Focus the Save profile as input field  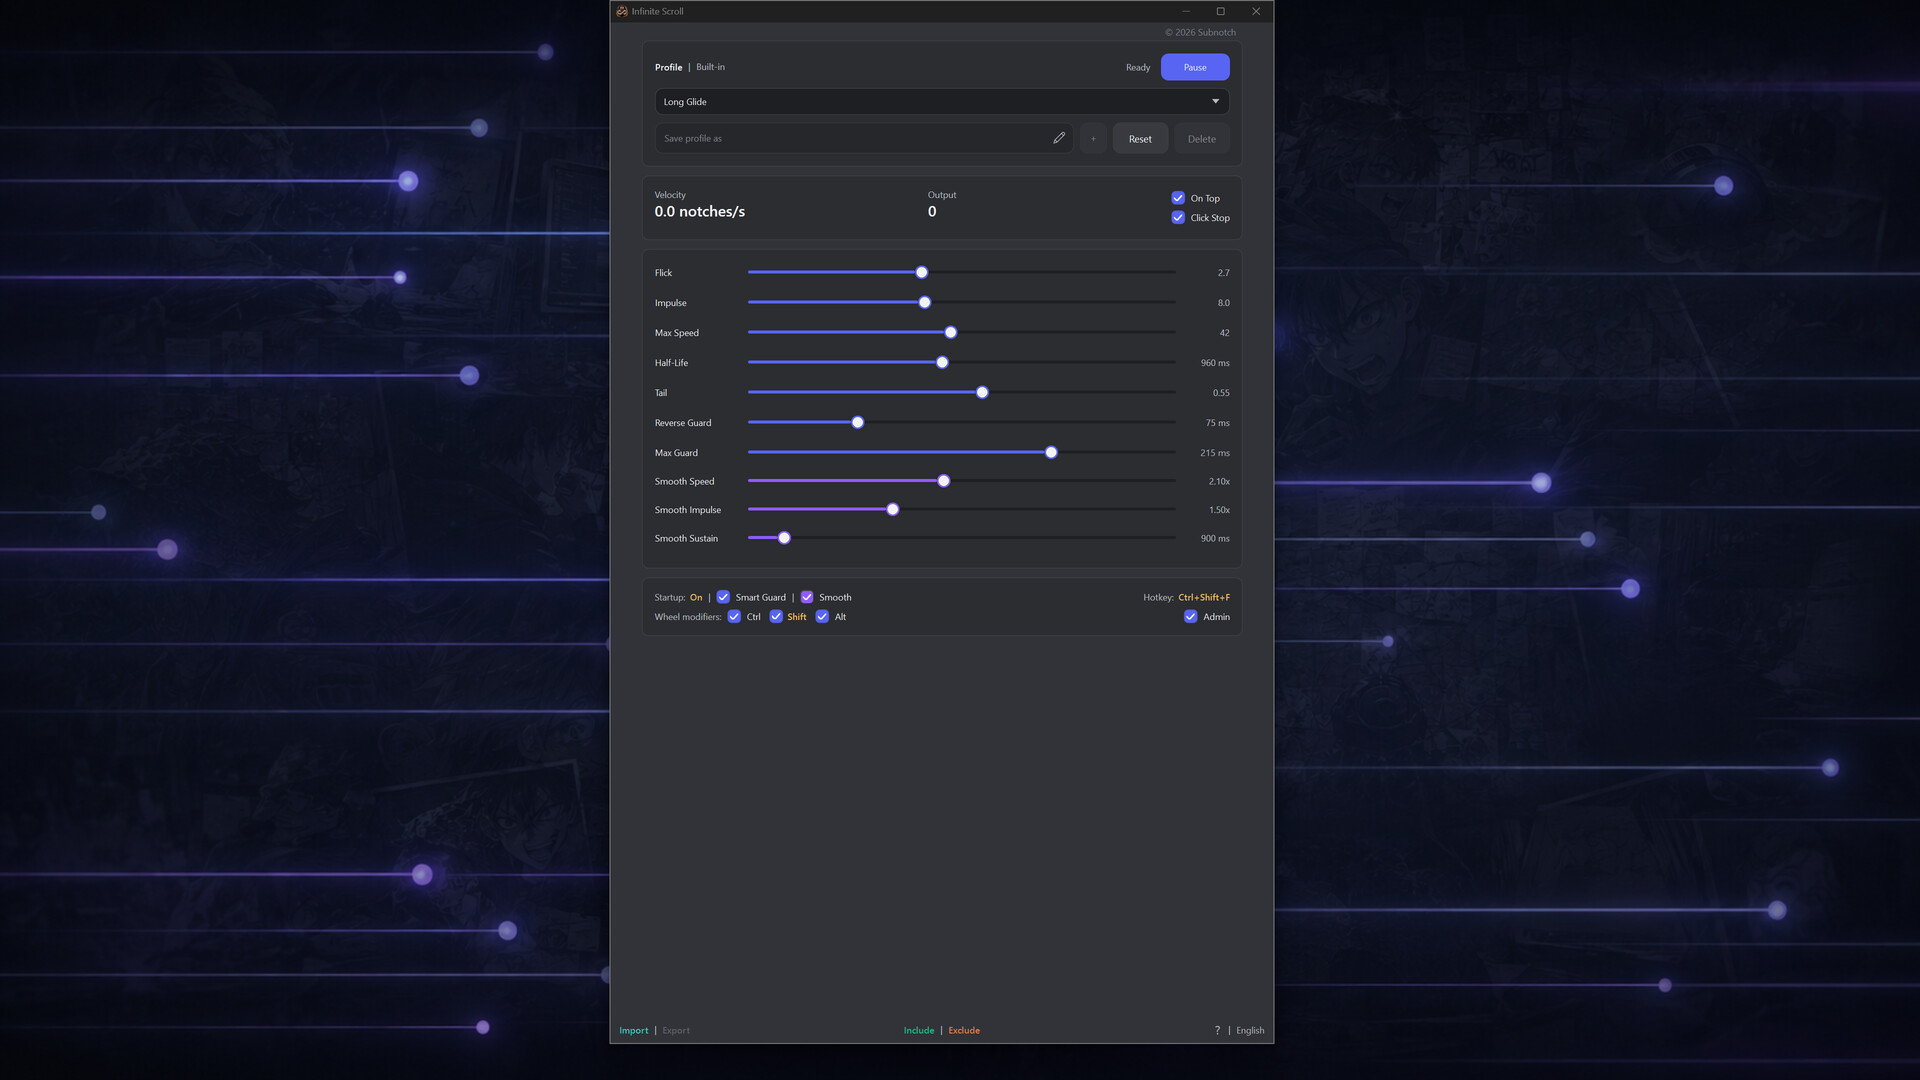[x=864, y=139]
